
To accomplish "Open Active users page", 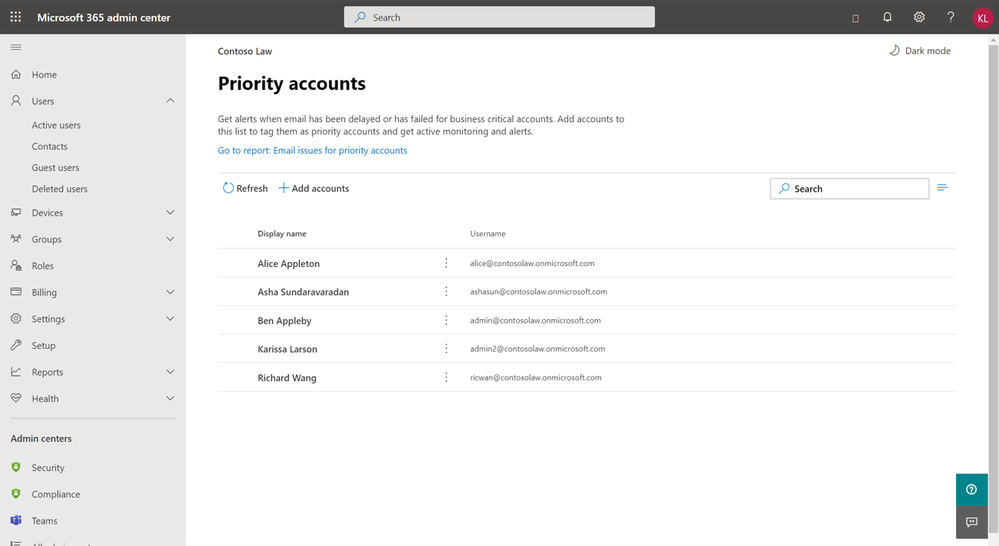I will point(56,126).
